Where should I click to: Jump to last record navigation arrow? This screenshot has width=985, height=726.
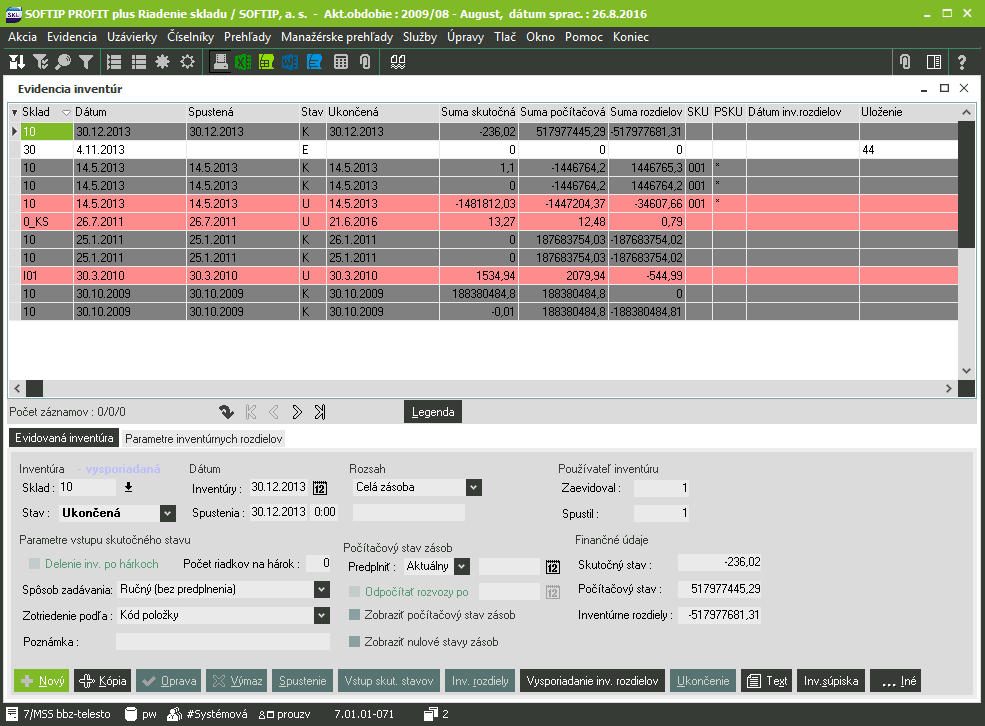(320, 411)
